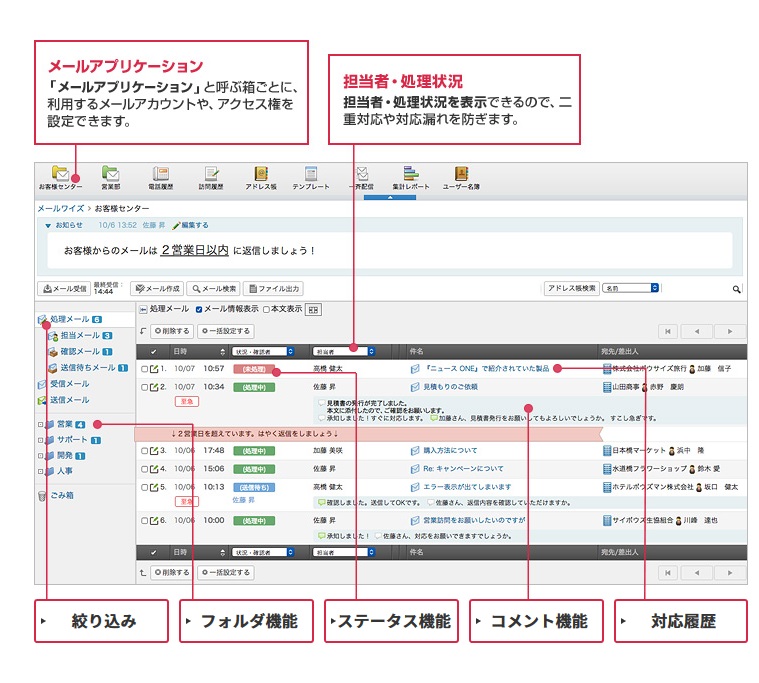The height and width of the screenshot is (683, 759).
Task: Expand the 開発 folder in the sidebar
Action: [41, 455]
